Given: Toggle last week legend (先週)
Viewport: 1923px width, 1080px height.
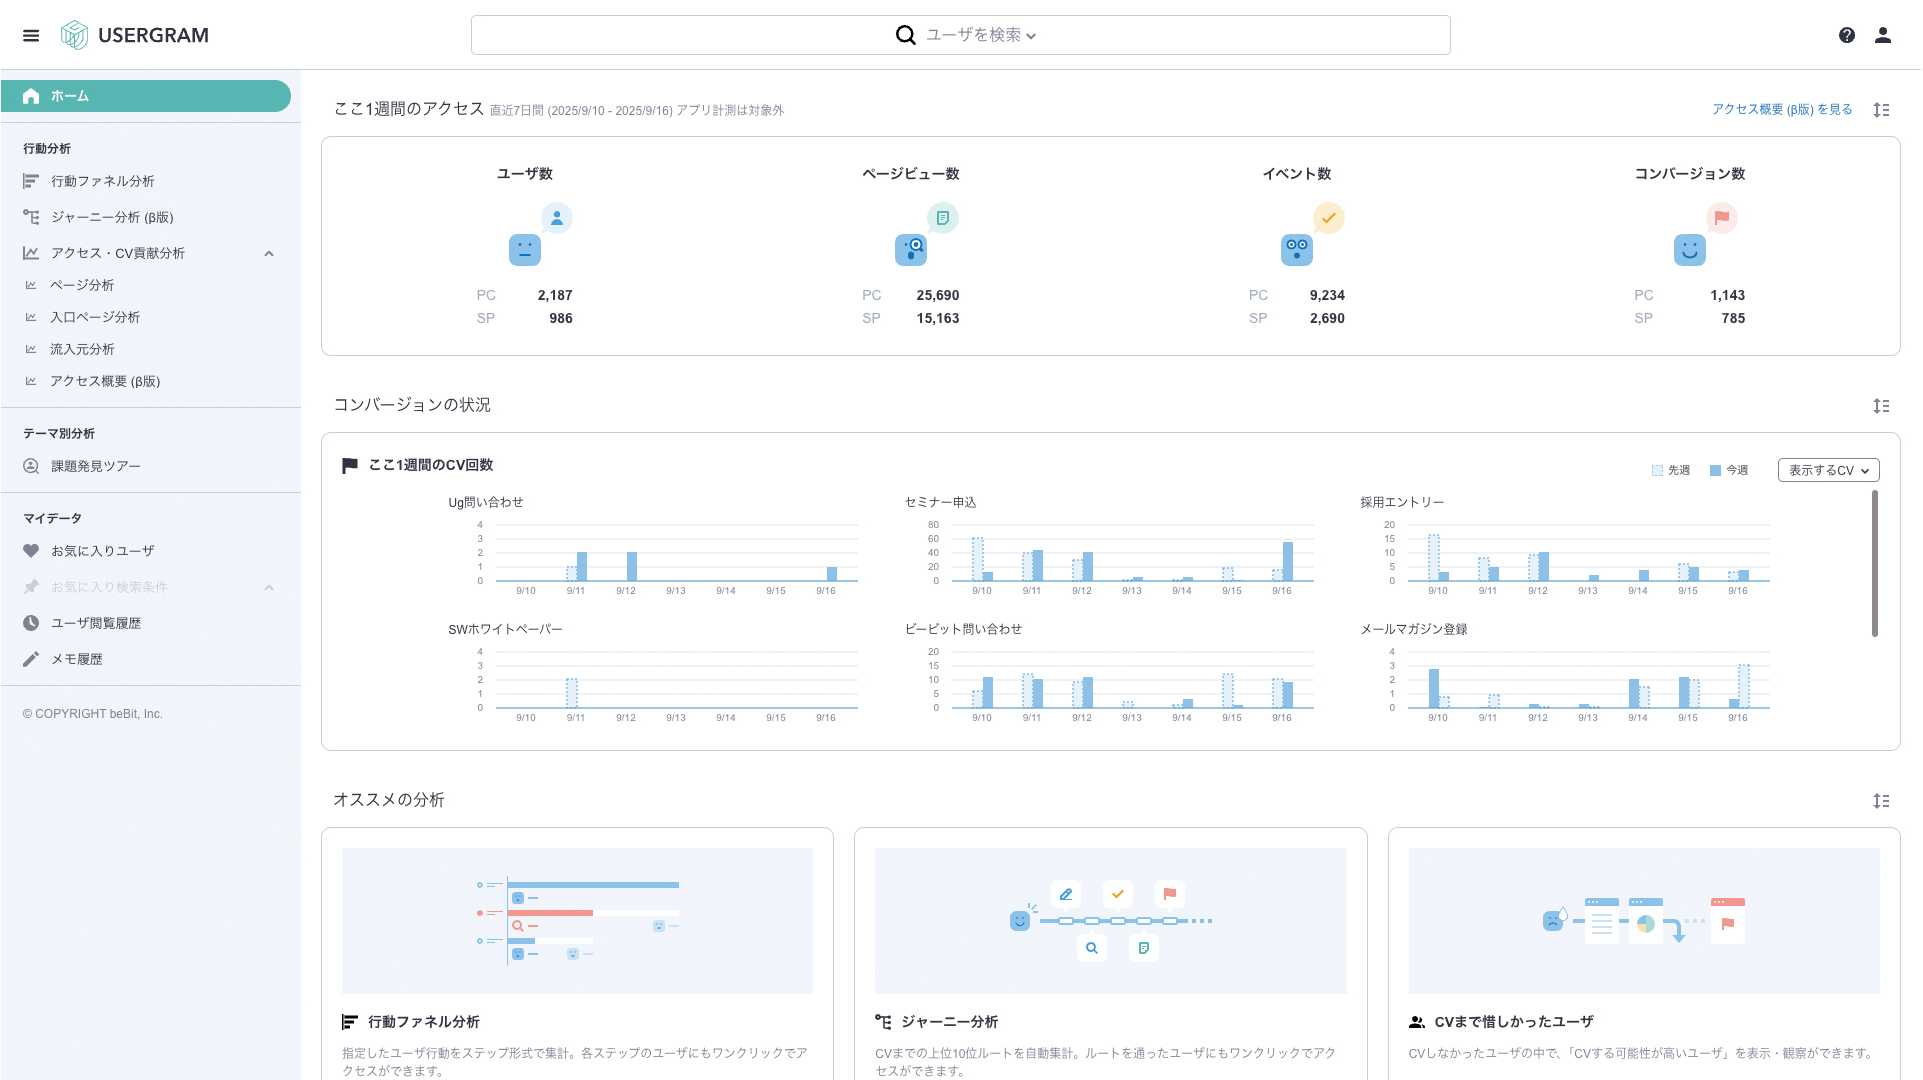Looking at the screenshot, I should coord(1671,470).
